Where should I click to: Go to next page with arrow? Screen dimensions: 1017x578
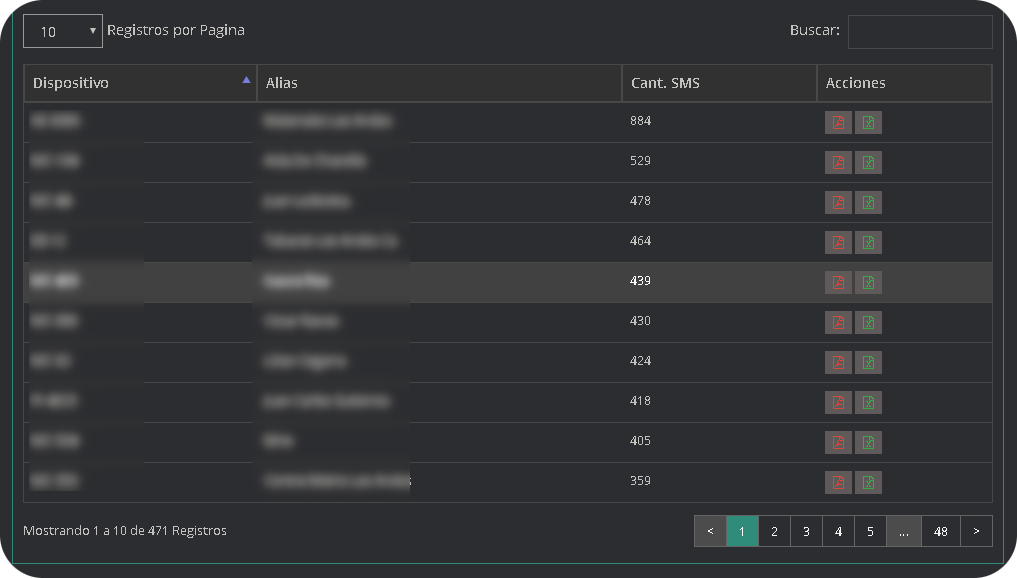976,532
